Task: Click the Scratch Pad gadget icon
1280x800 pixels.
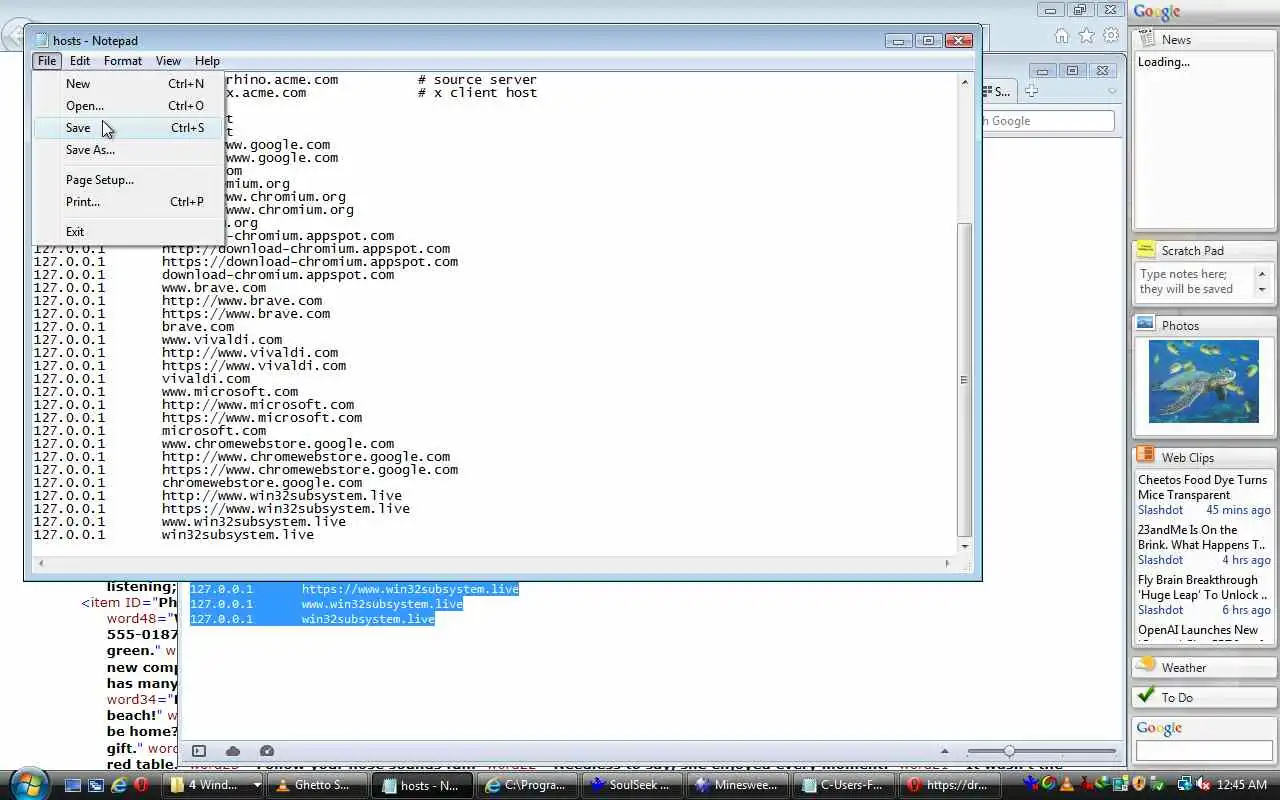Action: point(1146,250)
